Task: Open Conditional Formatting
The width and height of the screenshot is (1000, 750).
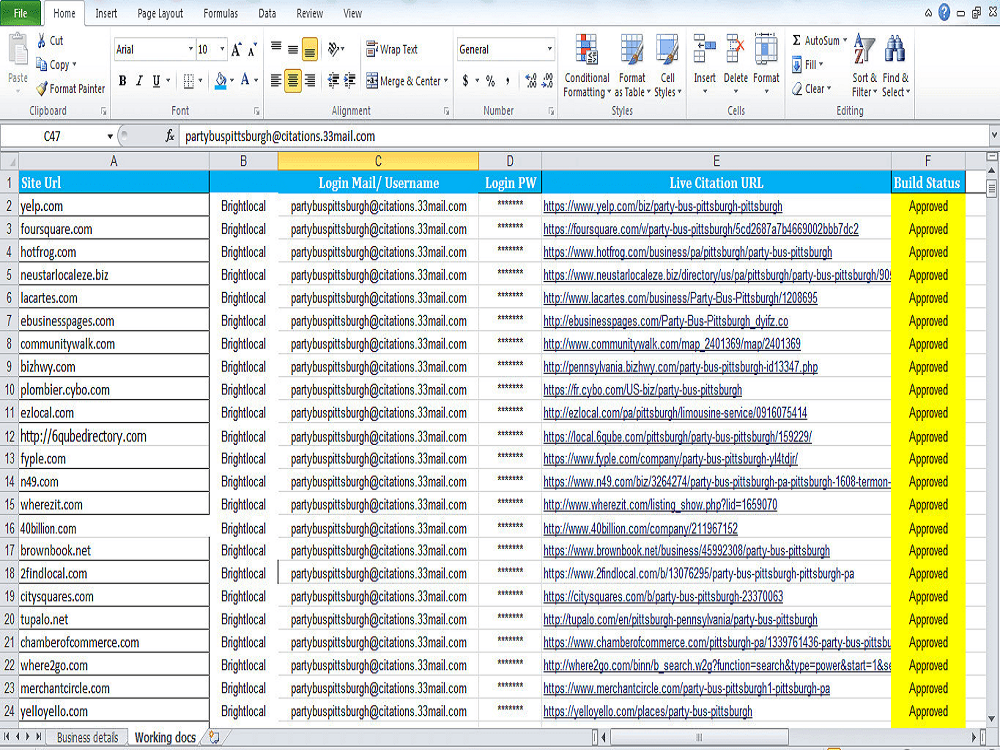Action: pyautogui.click(x=587, y=66)
